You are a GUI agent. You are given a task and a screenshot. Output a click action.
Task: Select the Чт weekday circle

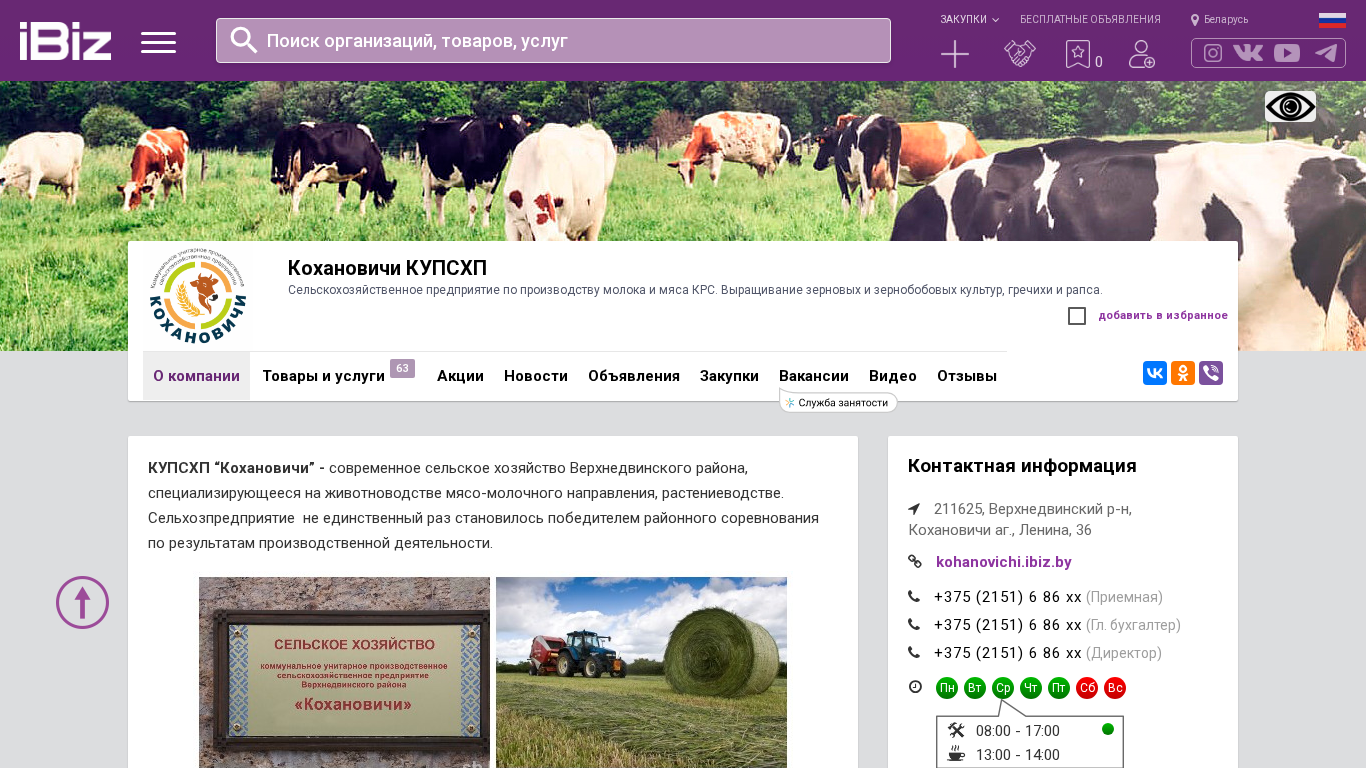tap(1031, 688)
